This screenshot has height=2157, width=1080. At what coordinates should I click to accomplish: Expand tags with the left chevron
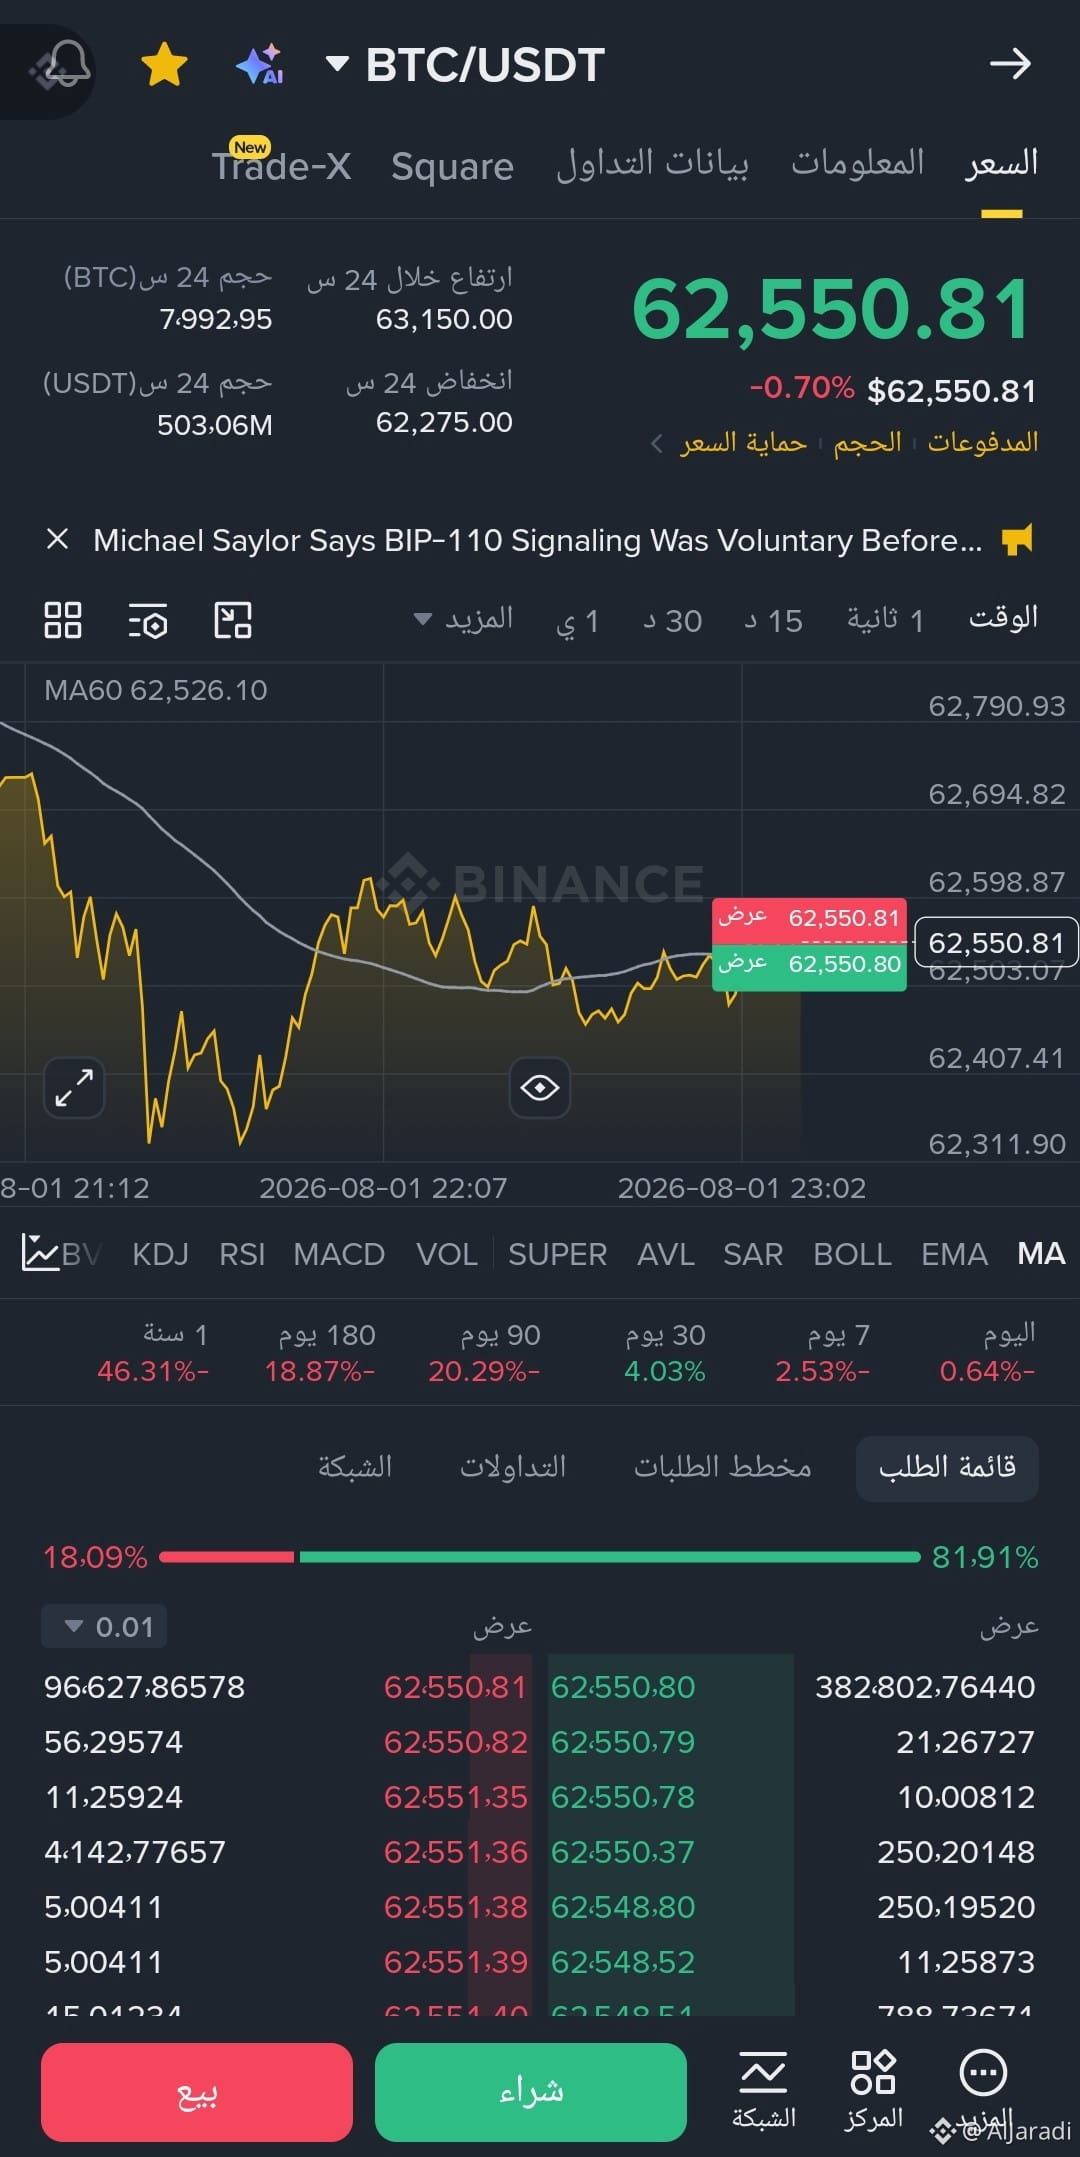(656, 443)
